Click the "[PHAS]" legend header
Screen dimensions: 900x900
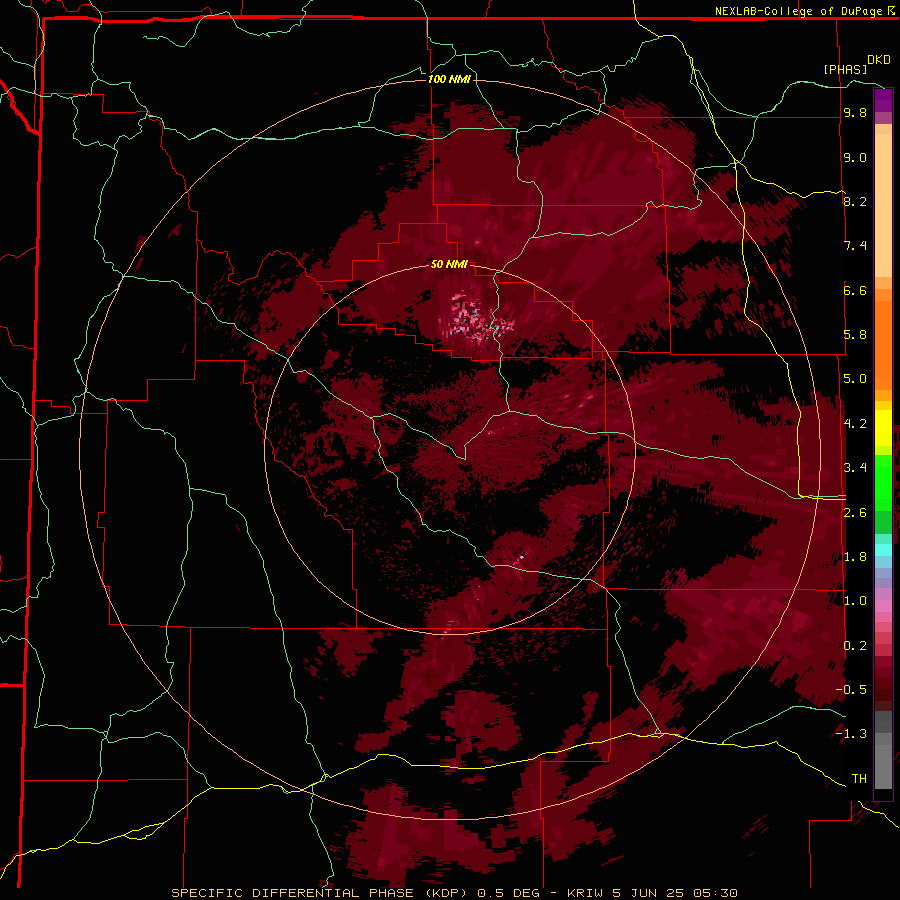click(845, 69)
